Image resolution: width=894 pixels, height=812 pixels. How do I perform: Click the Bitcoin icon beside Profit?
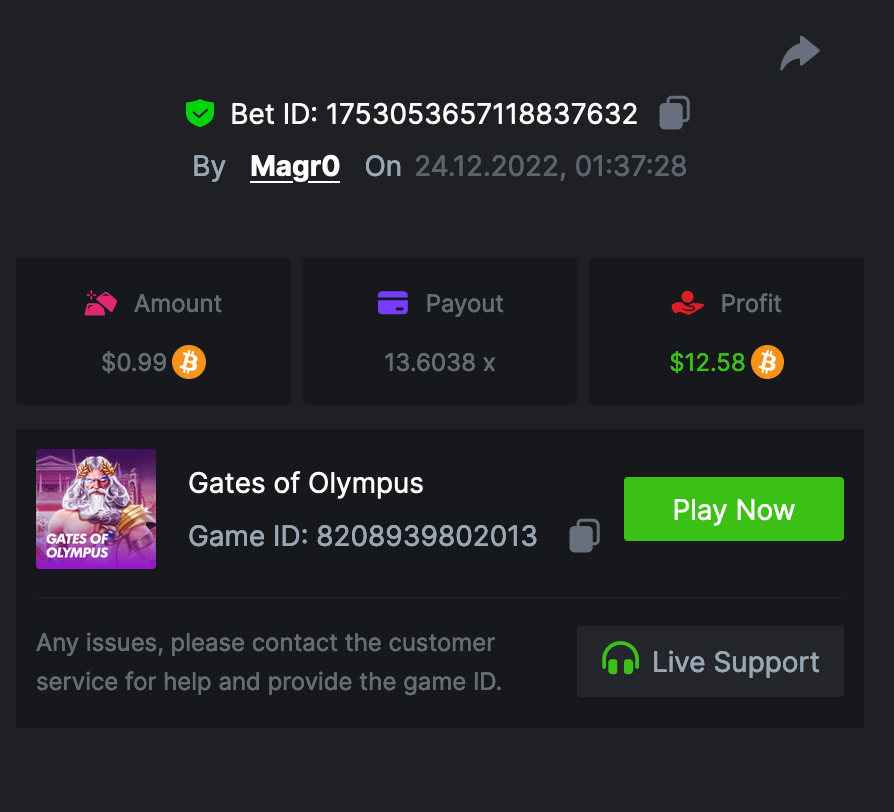[767, 362]
